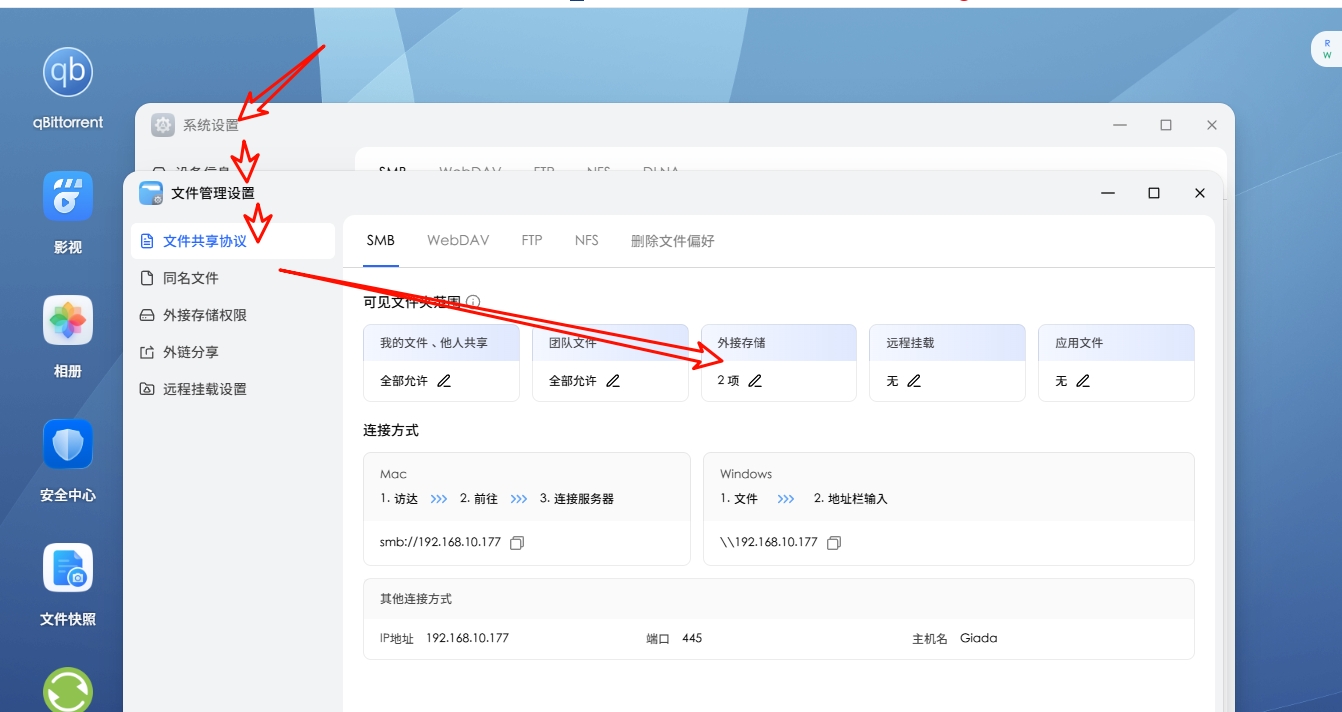Click the RW badge at top right

(1327, 49)
